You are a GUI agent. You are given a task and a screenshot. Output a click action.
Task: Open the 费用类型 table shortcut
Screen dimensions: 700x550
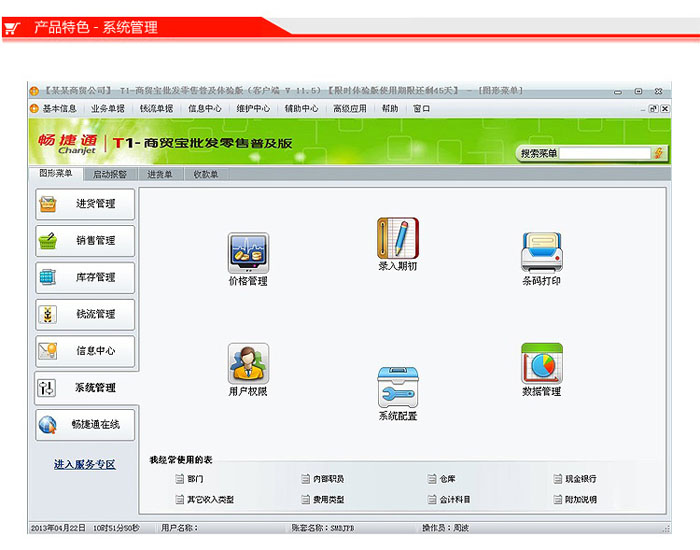(x=329, y=500)
